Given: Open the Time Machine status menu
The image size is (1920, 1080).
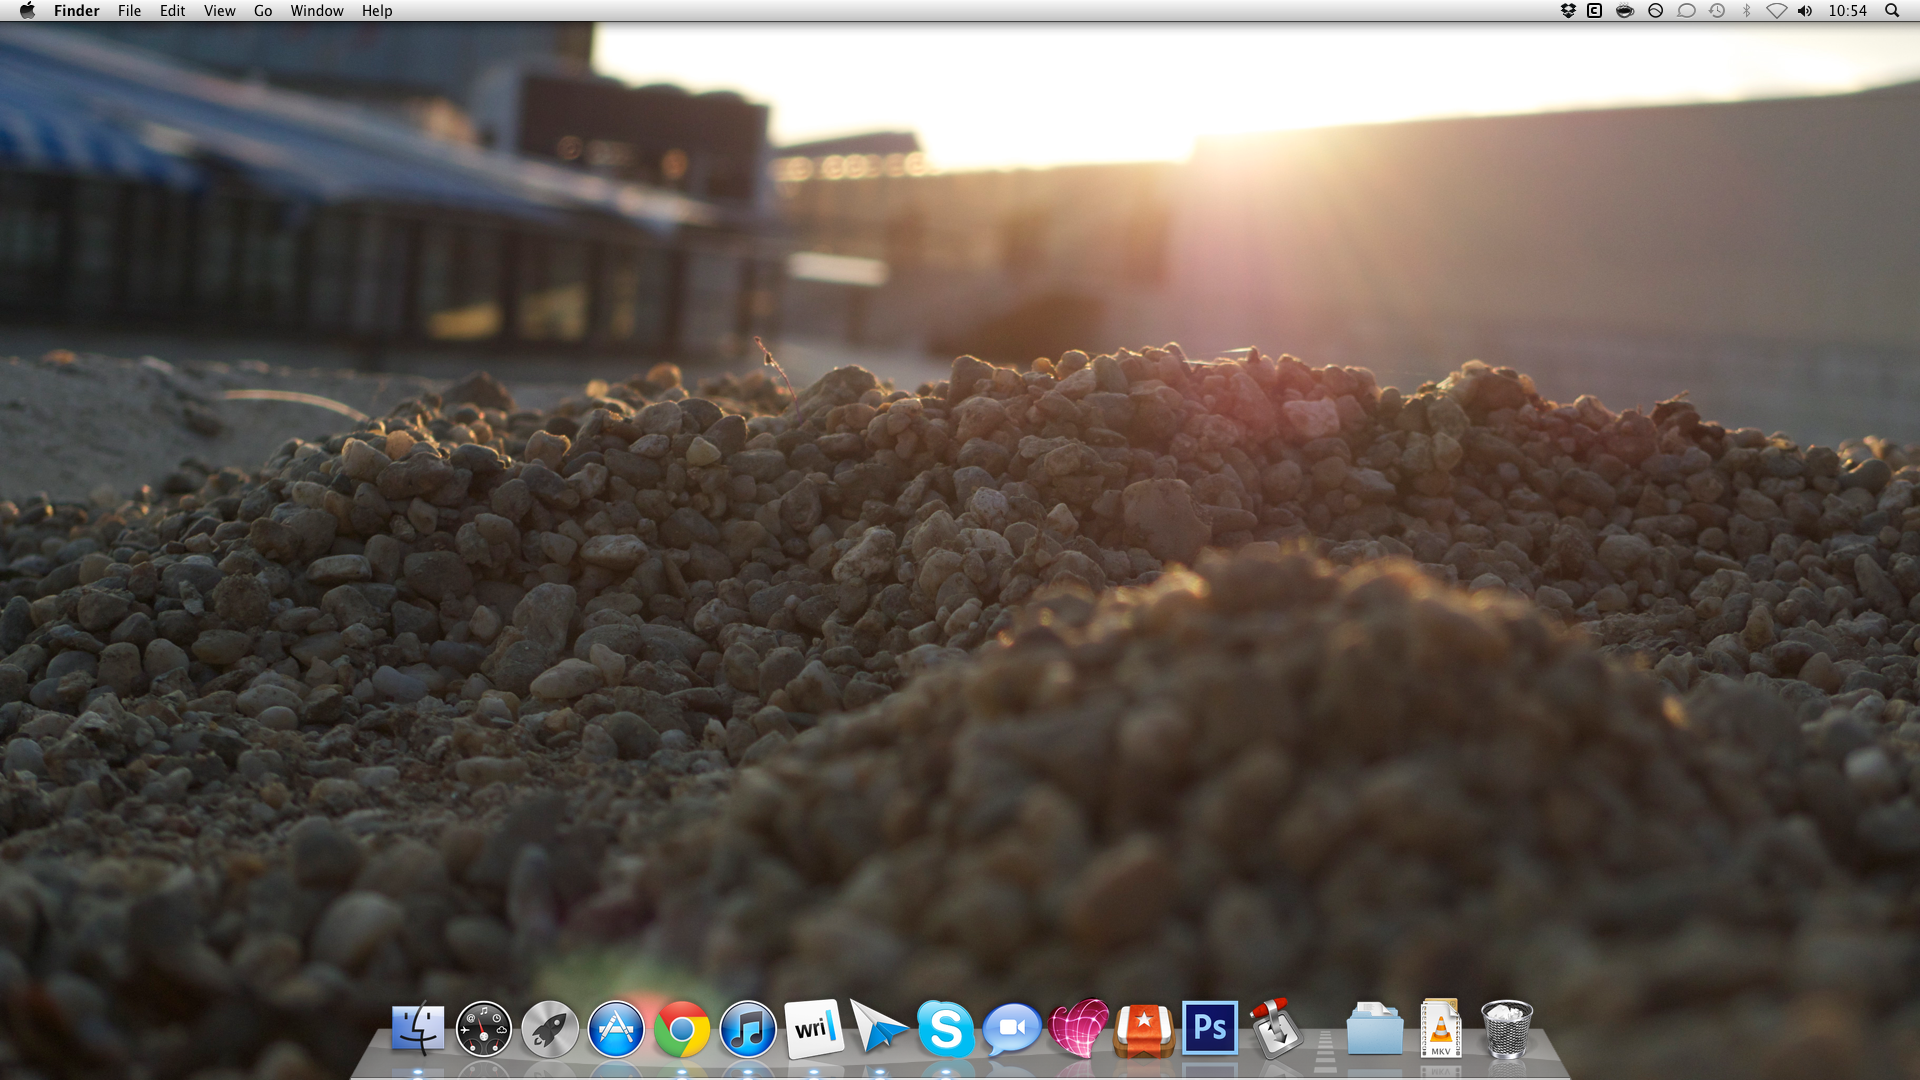Looking at the screenshot, I should coord(1717,11).
